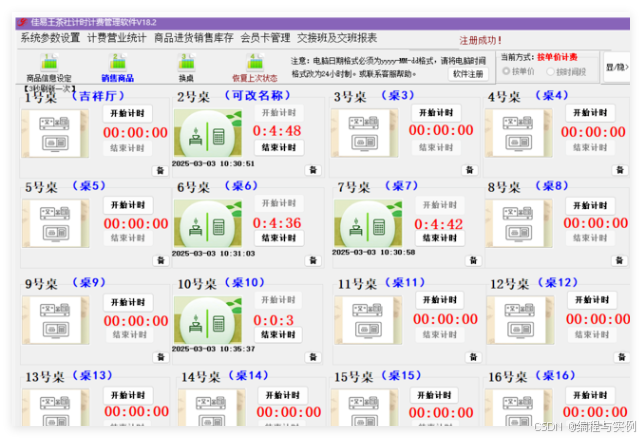Open 商品进货销售库存 menu
Screen dimensions: 642x438
(x=194, y=38)
